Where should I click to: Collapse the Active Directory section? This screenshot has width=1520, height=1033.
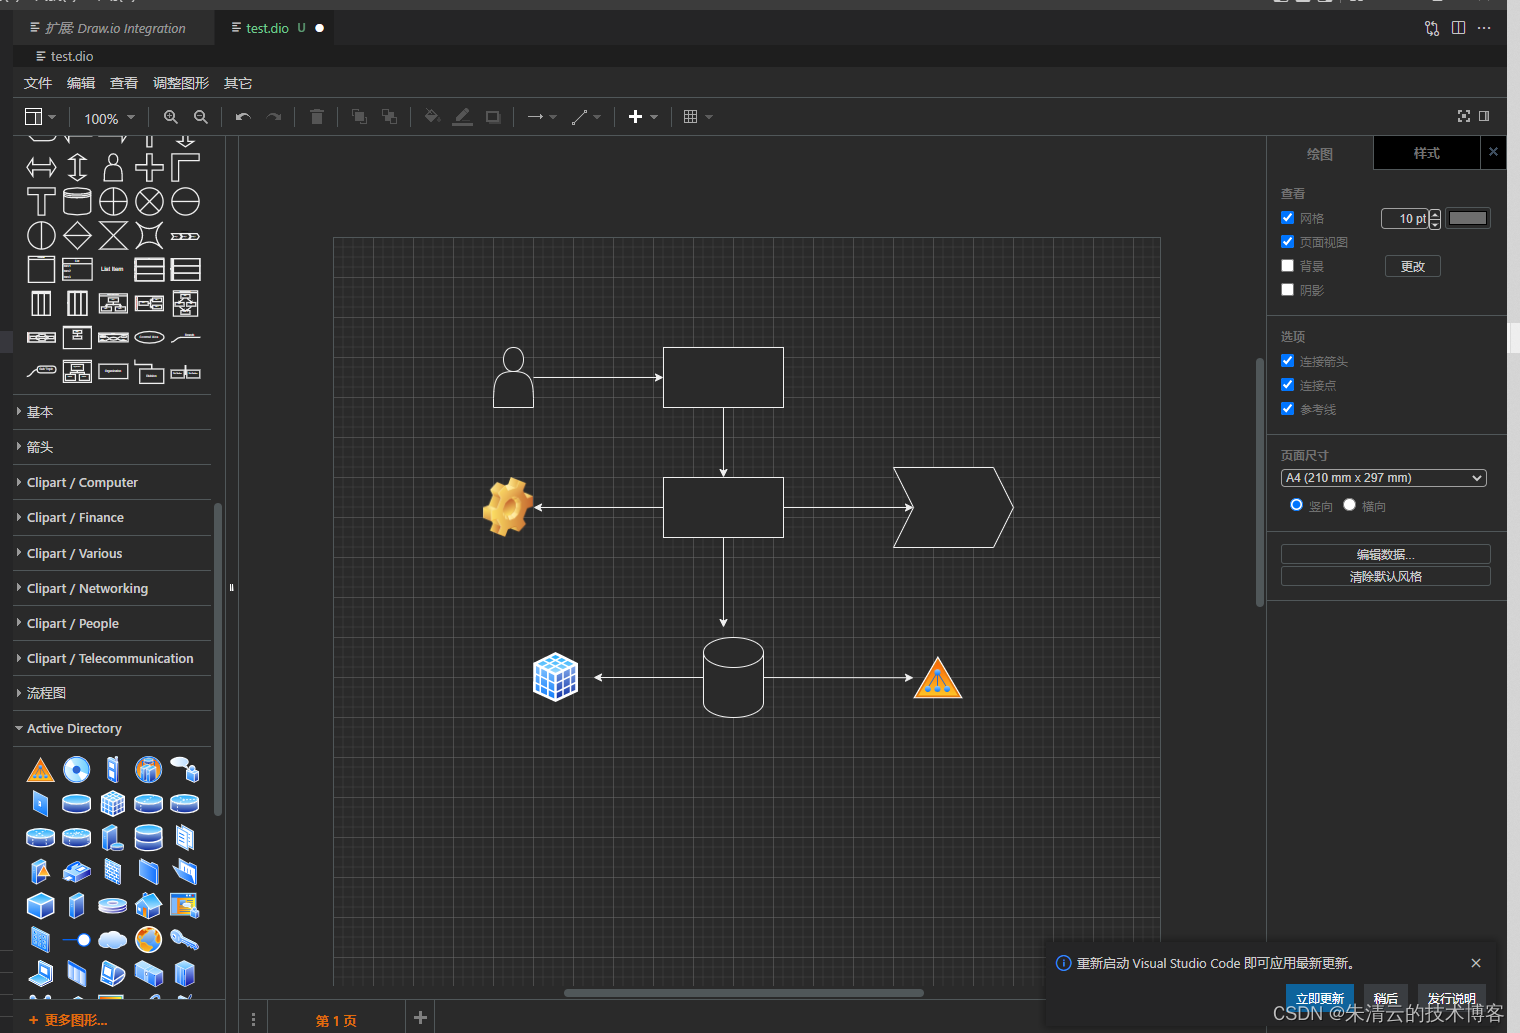click(112, 728)
